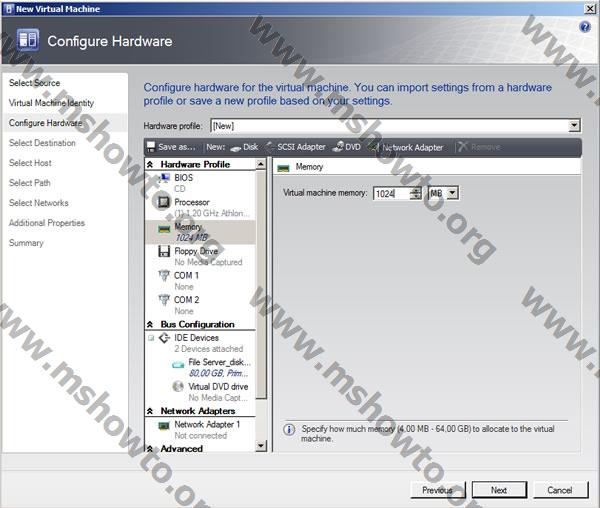The height and width of the screenshot is (508, 600).
Task: Collapse the Advanced section
Action: pyautogui.click(x=150, y=448)
